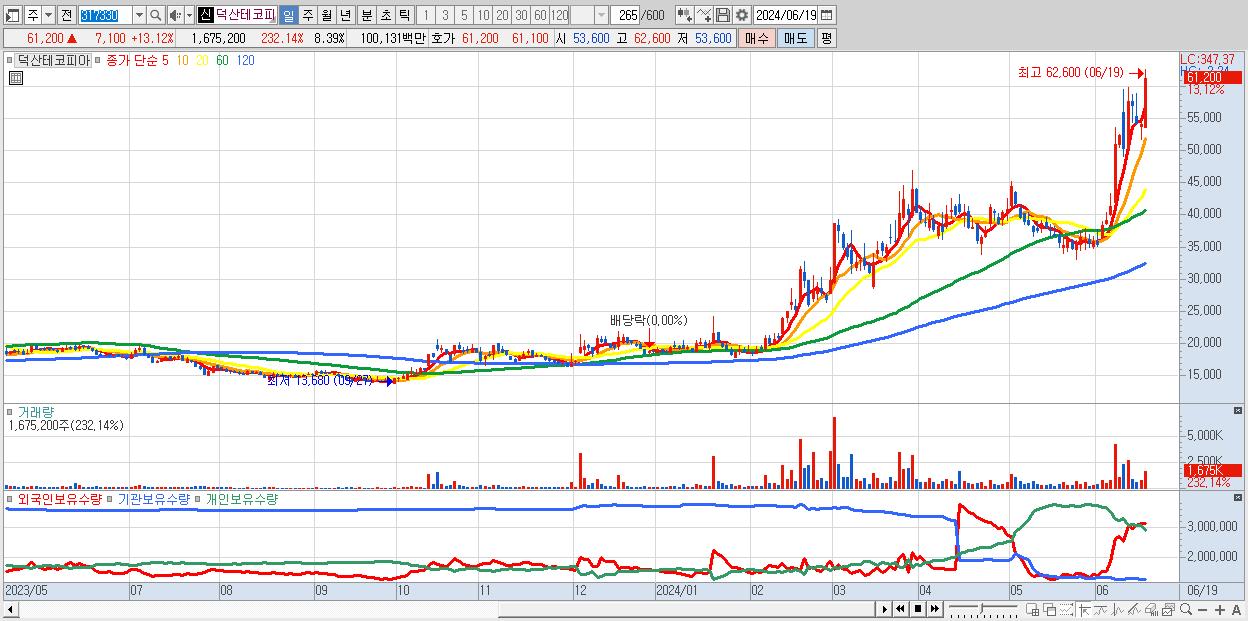
Task: Click the stock search magnifier icon
Action: pos(155,15)
